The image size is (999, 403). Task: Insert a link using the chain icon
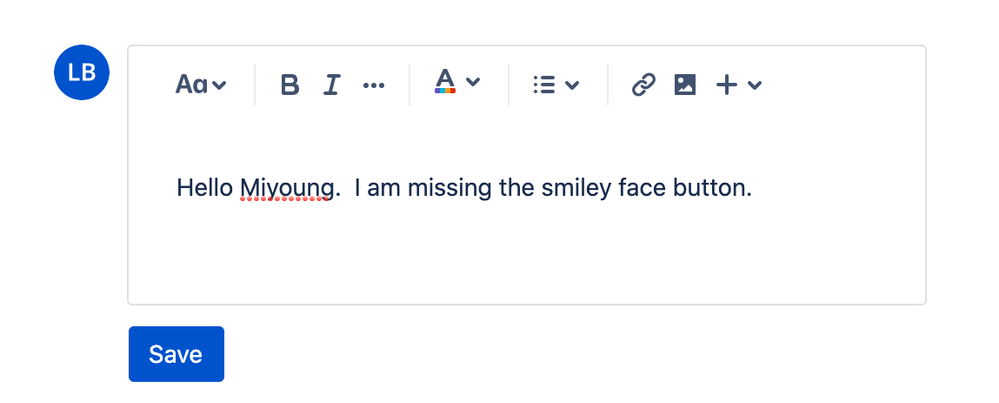point(643,84)
